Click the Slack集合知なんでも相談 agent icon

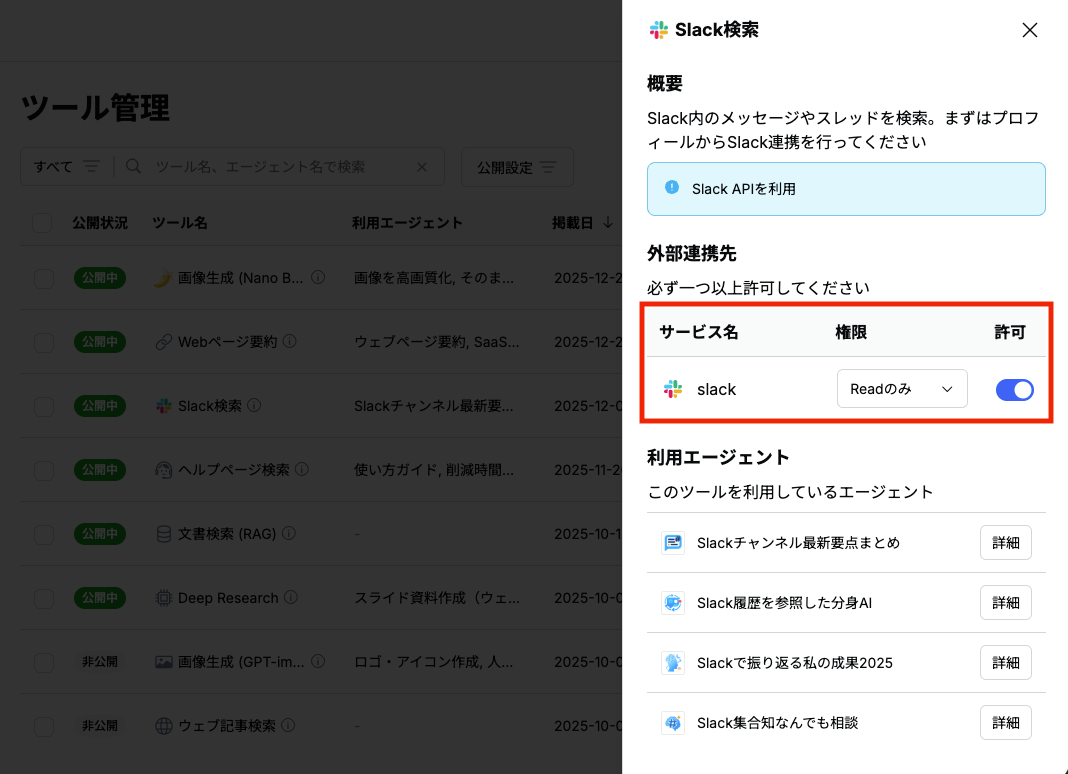(x=673, y=723)
